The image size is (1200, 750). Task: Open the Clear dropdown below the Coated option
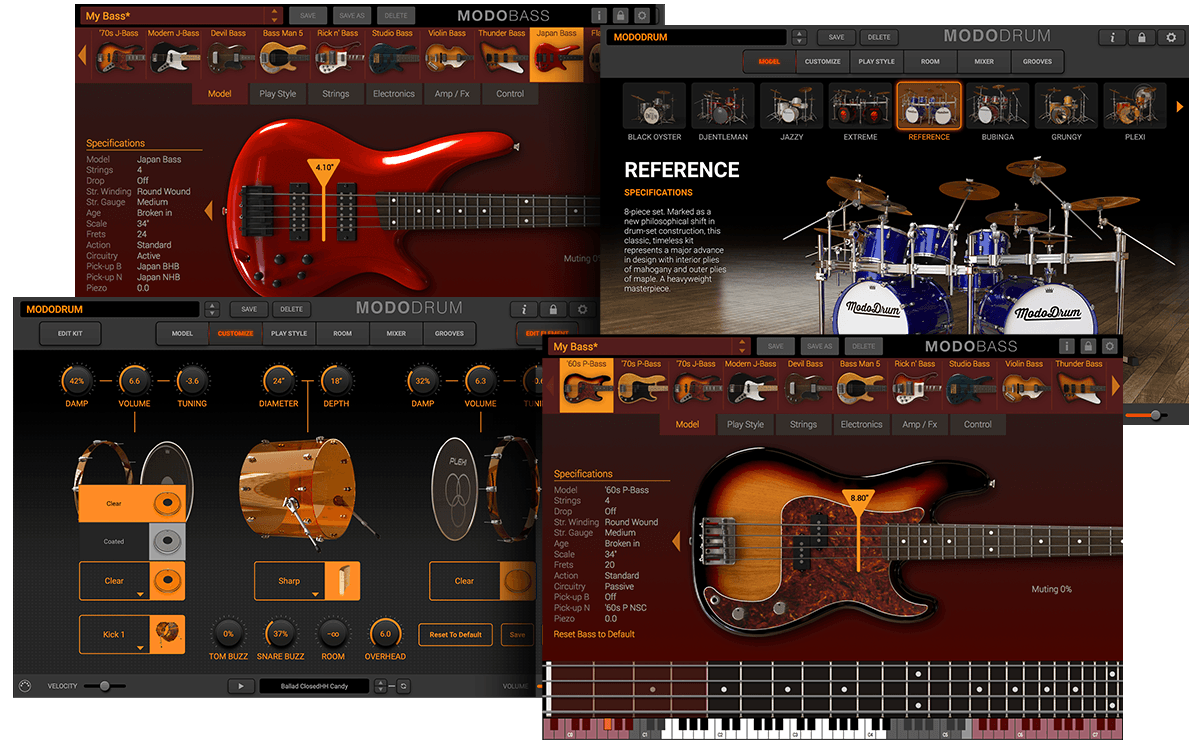(x=132, y=581)
